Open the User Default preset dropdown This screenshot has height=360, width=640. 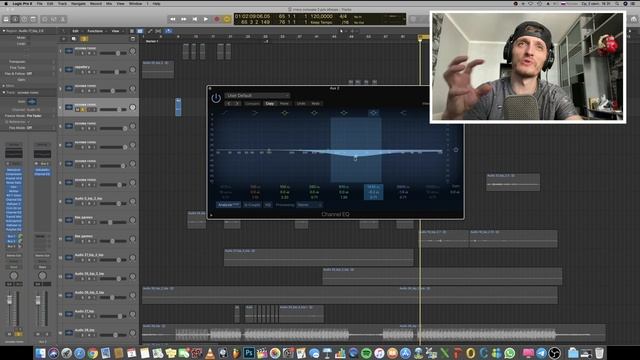(x=257, y=96)
